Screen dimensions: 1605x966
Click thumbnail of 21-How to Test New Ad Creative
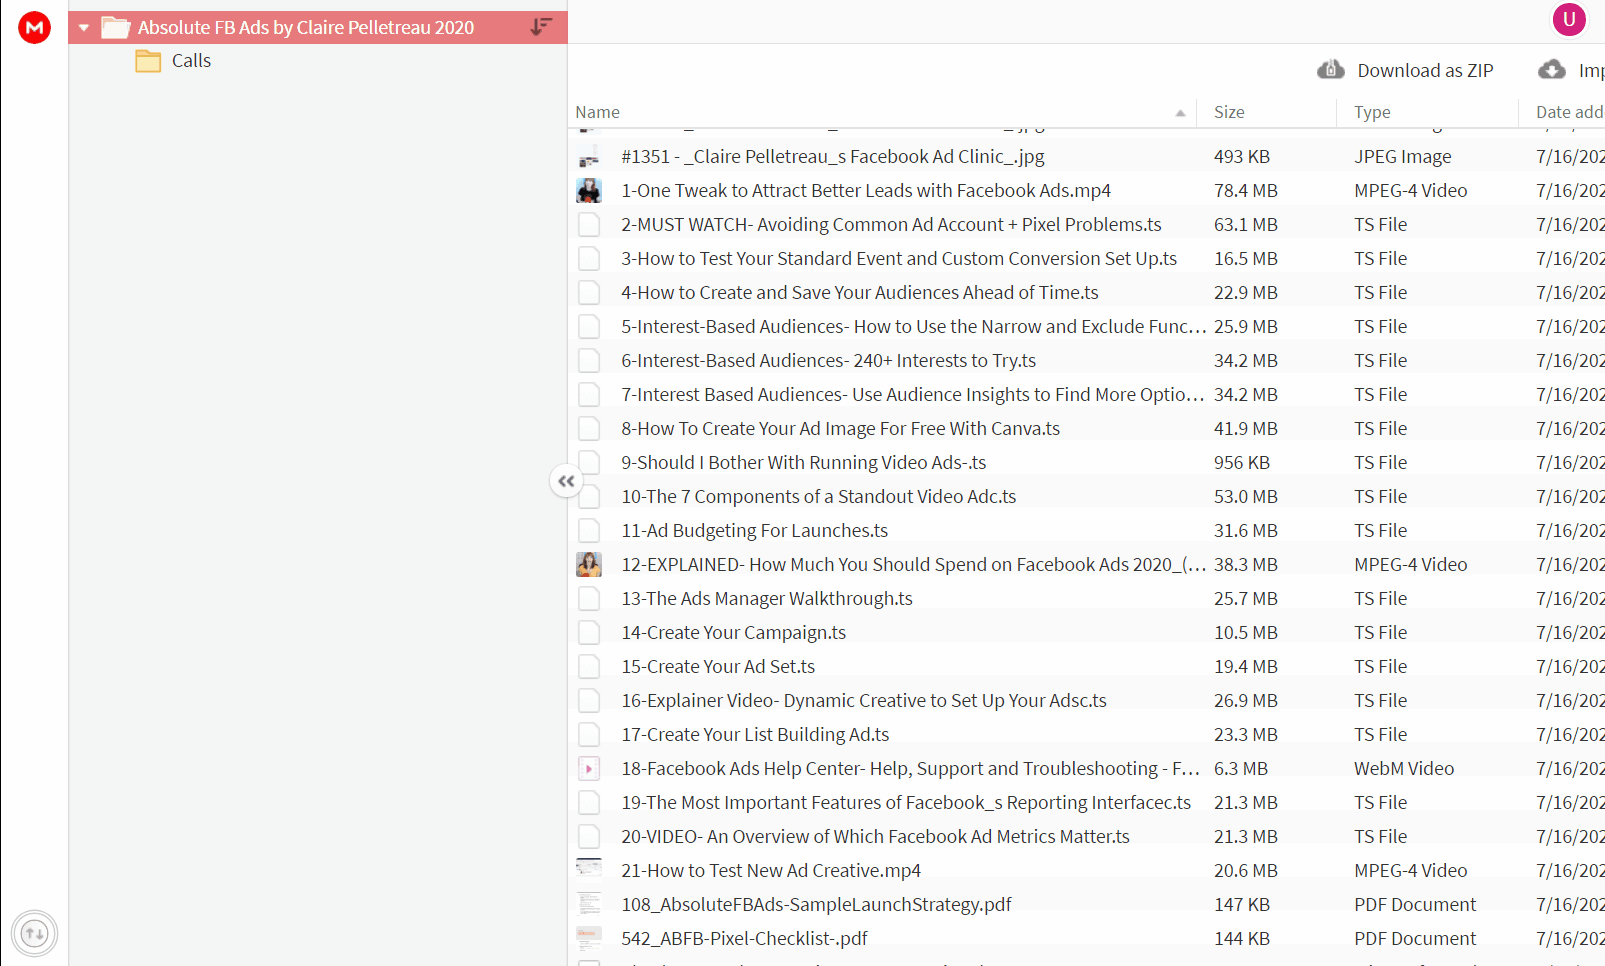tap(589, 869)
